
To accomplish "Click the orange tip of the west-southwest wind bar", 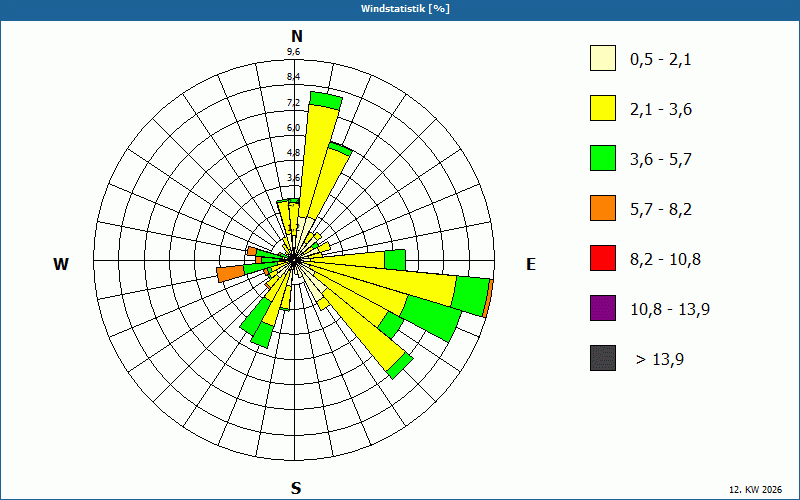I will point(231,273).
